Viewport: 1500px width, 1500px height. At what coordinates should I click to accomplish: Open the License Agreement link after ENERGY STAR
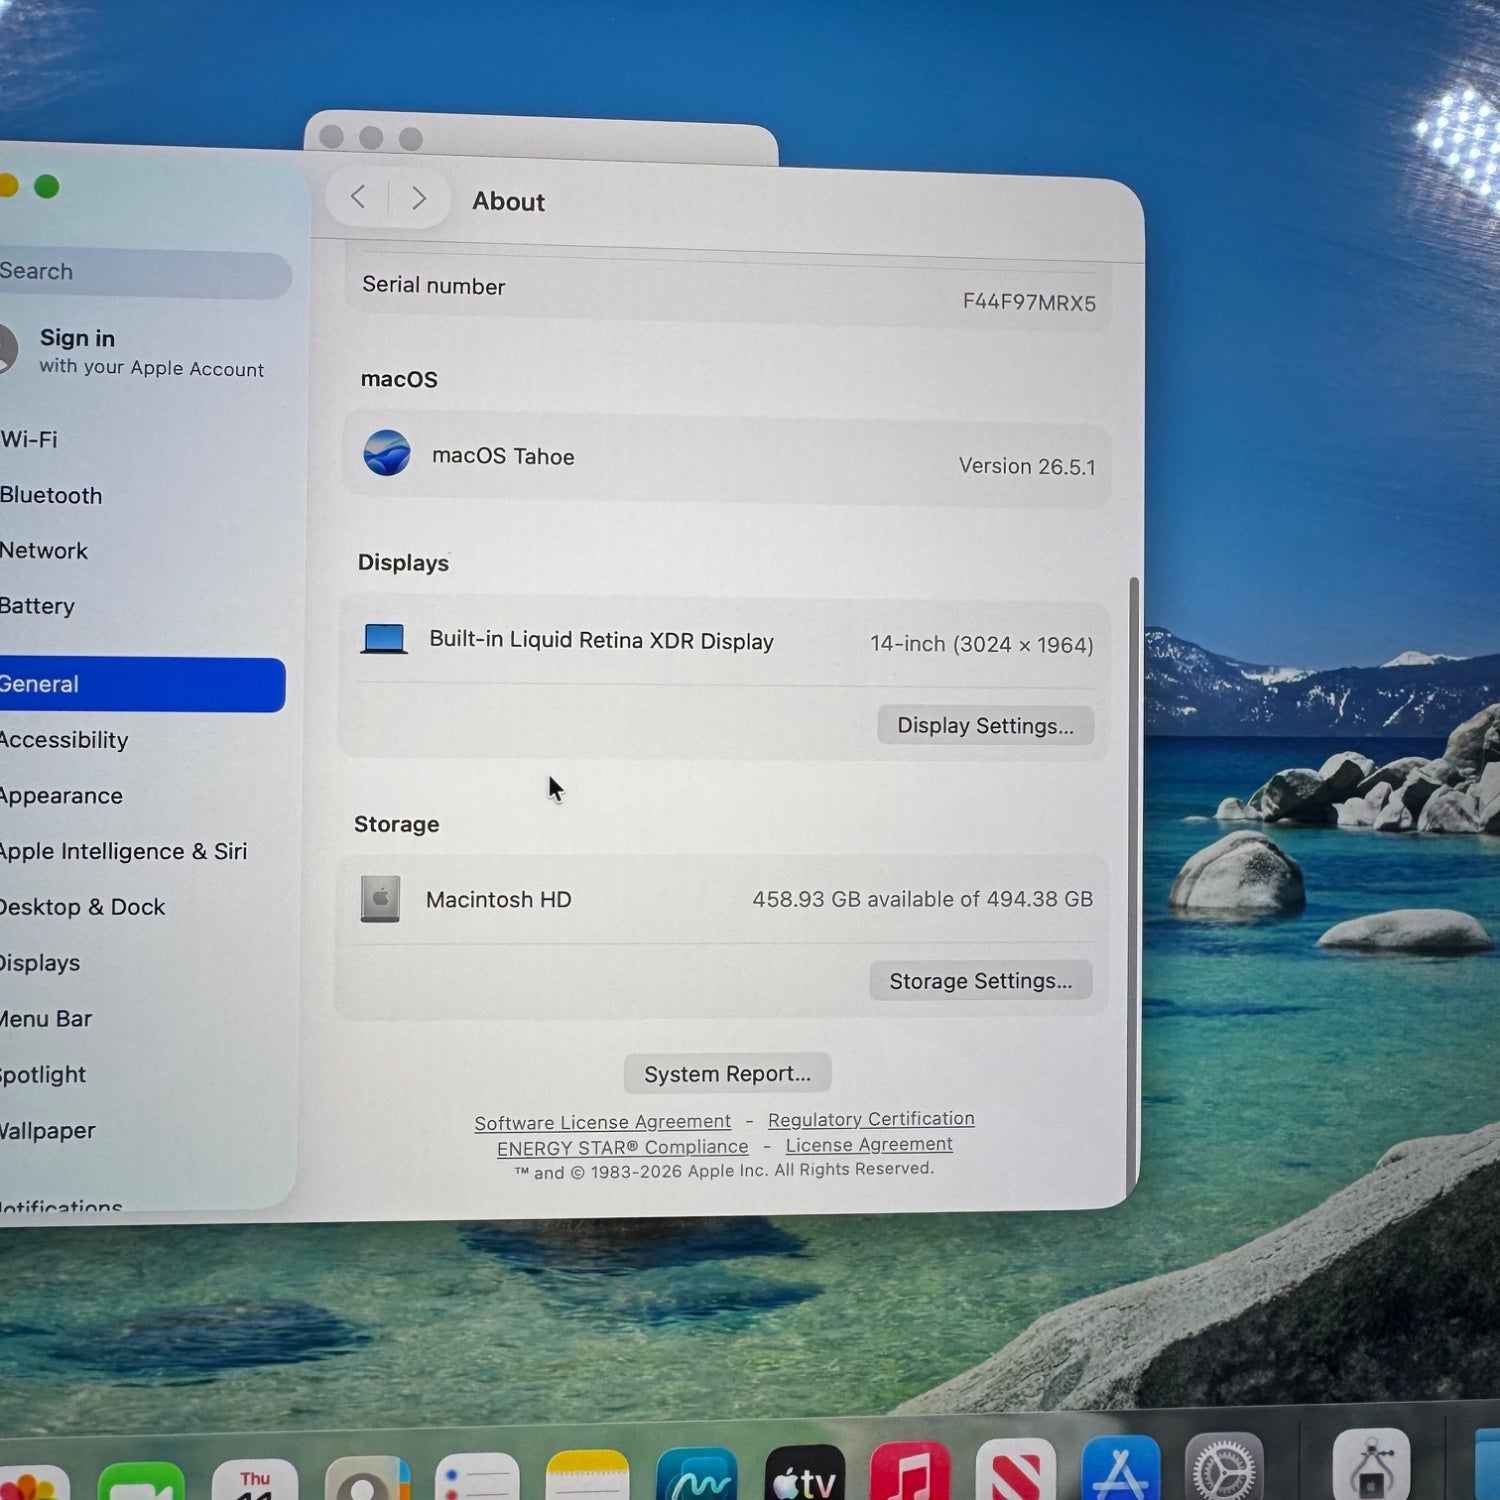[869, 1144]
